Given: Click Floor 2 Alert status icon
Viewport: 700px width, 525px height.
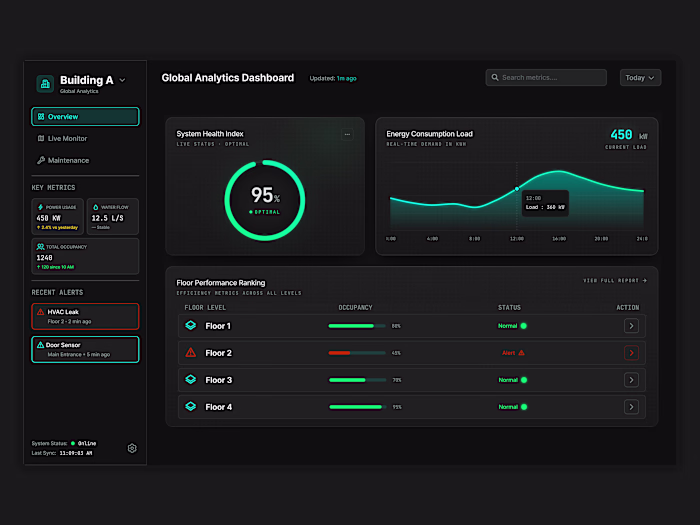Looking at the screenshot, I should coord(521,353).
